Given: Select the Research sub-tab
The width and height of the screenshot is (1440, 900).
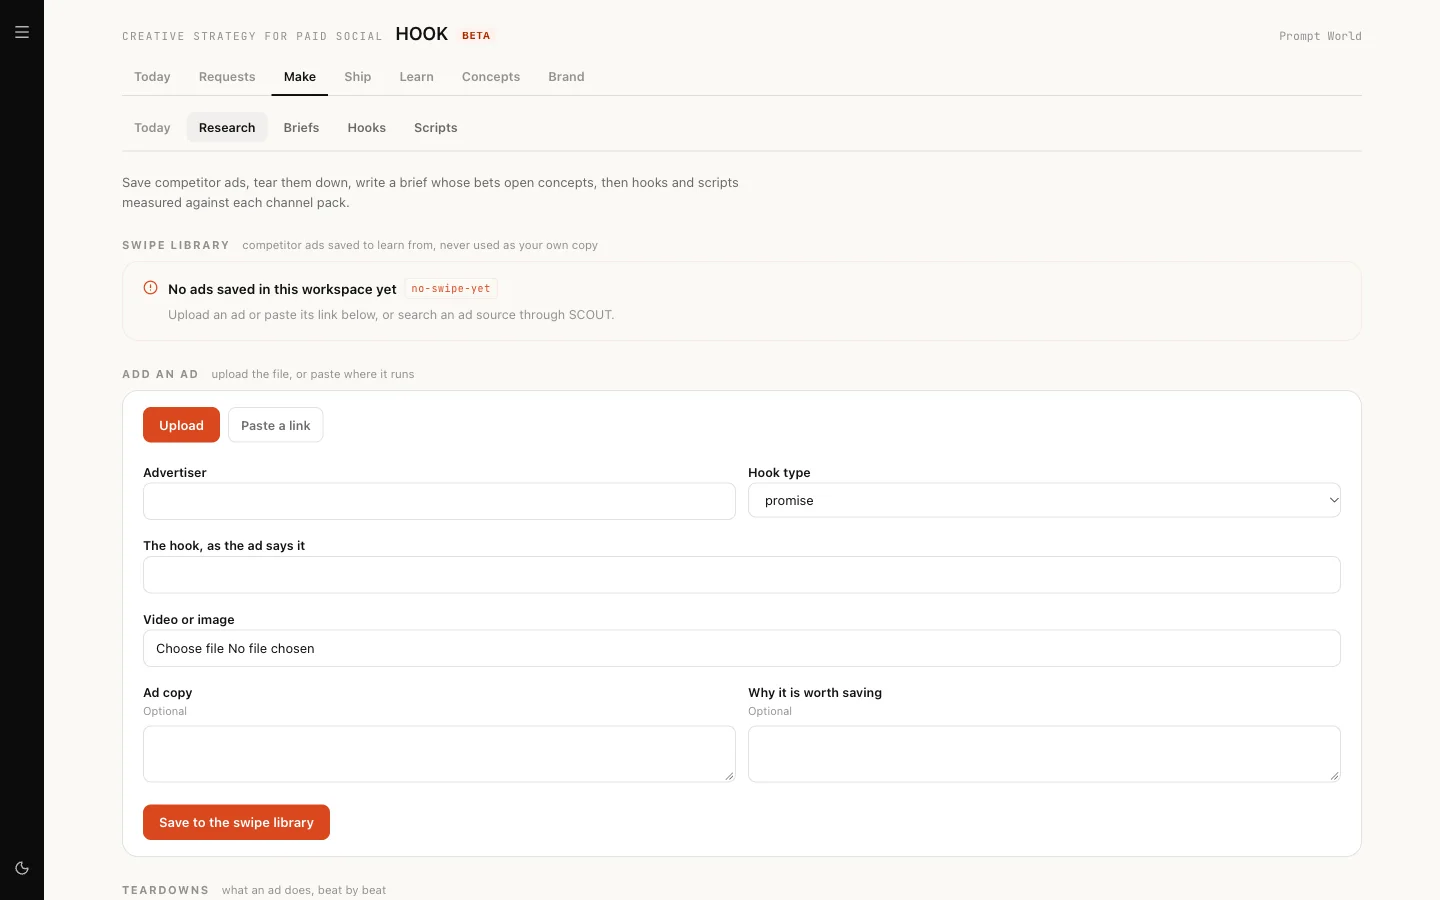Looking at the screenshot, I should click(x=227, y=128).
